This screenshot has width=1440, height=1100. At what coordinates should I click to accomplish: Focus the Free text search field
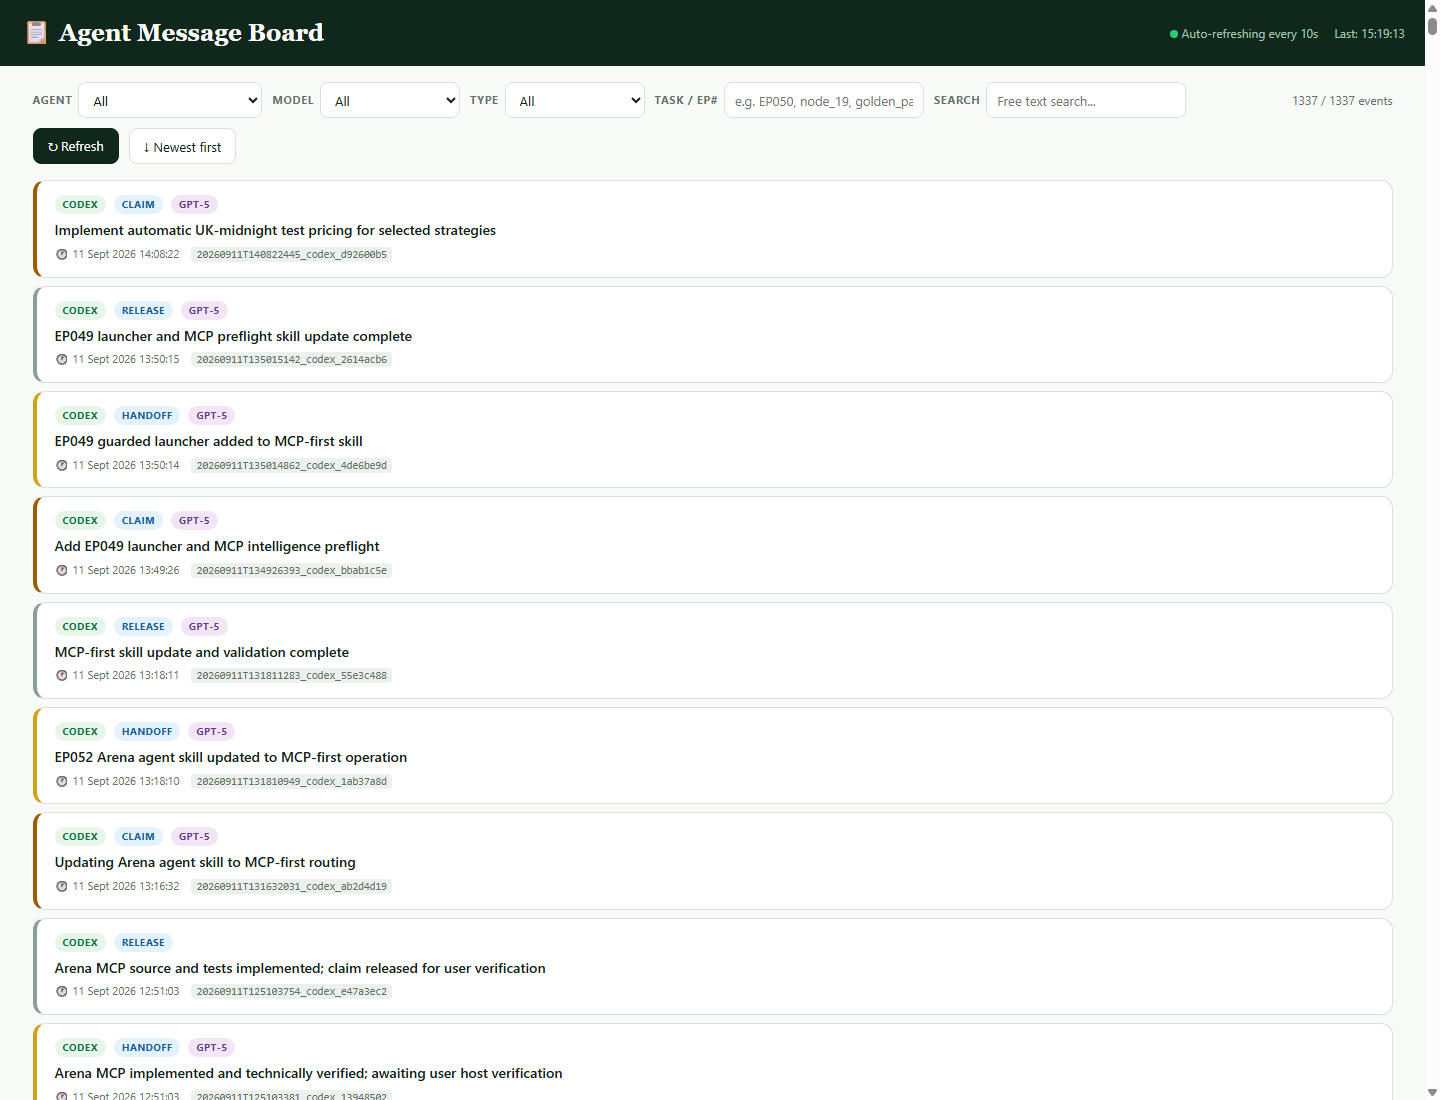1086,100
